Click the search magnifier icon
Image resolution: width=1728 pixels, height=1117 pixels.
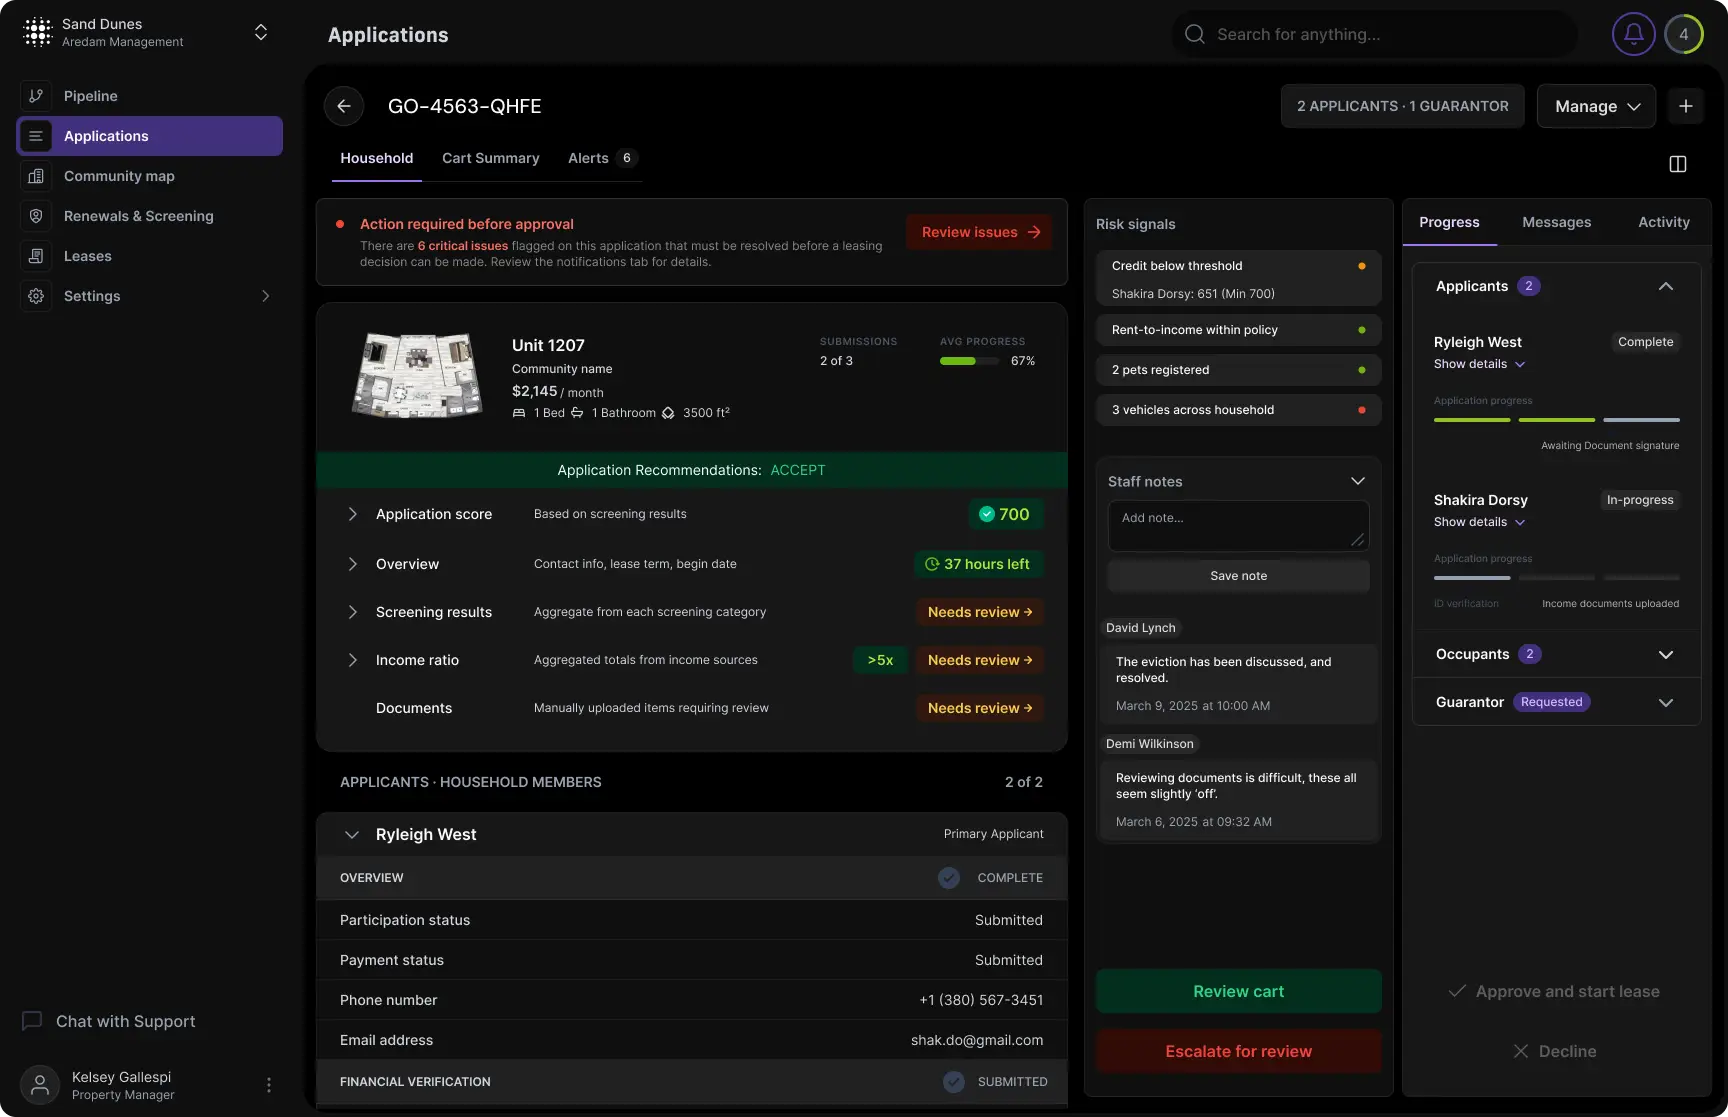point(1195,34)
